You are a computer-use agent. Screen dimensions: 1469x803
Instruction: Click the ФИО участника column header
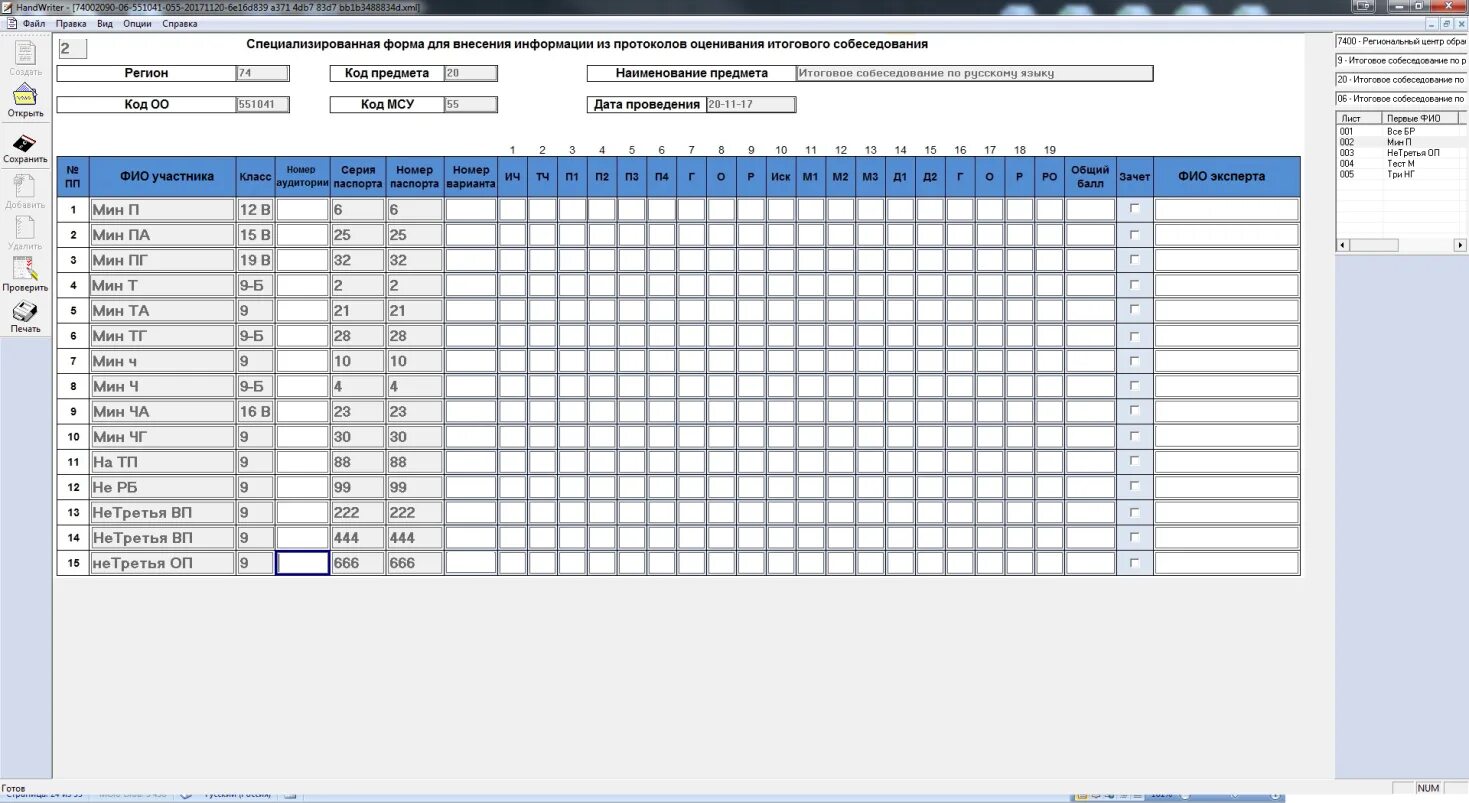coord(163,176)
